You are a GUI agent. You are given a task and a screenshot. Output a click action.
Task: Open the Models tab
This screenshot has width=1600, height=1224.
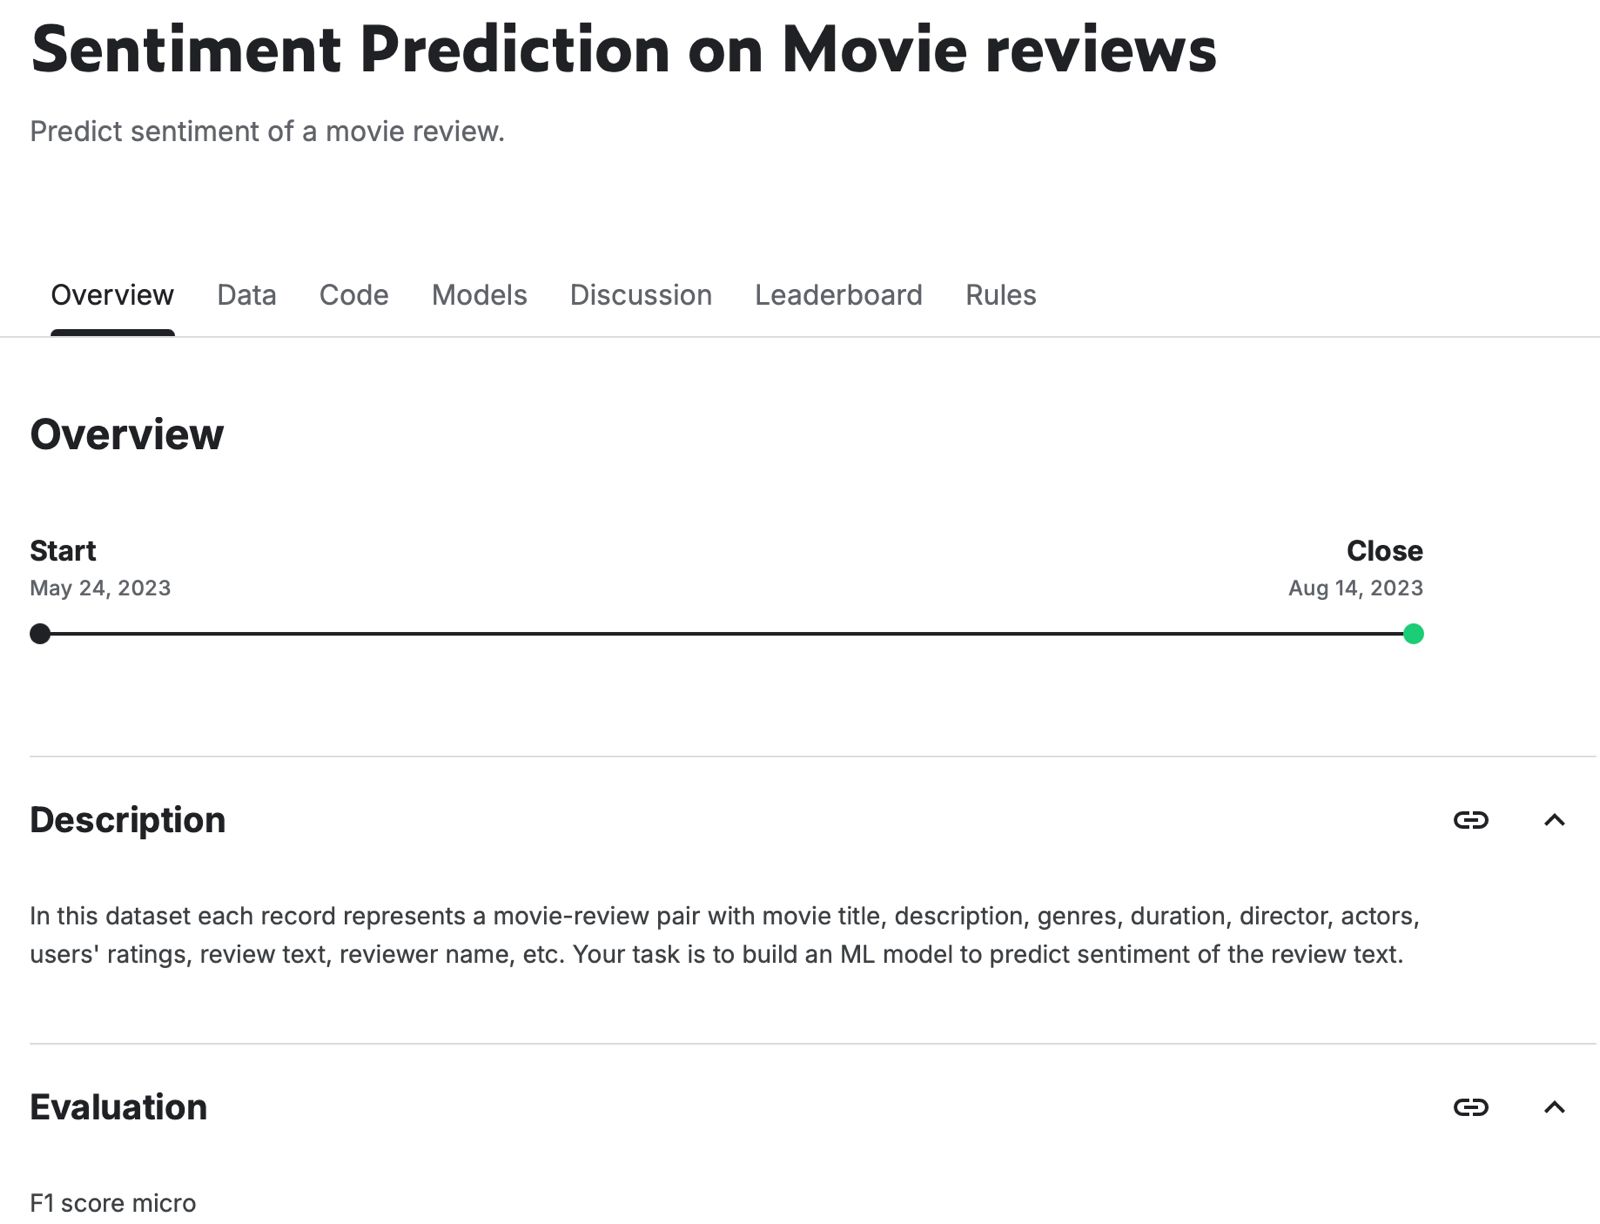click(x=478, y=295)
